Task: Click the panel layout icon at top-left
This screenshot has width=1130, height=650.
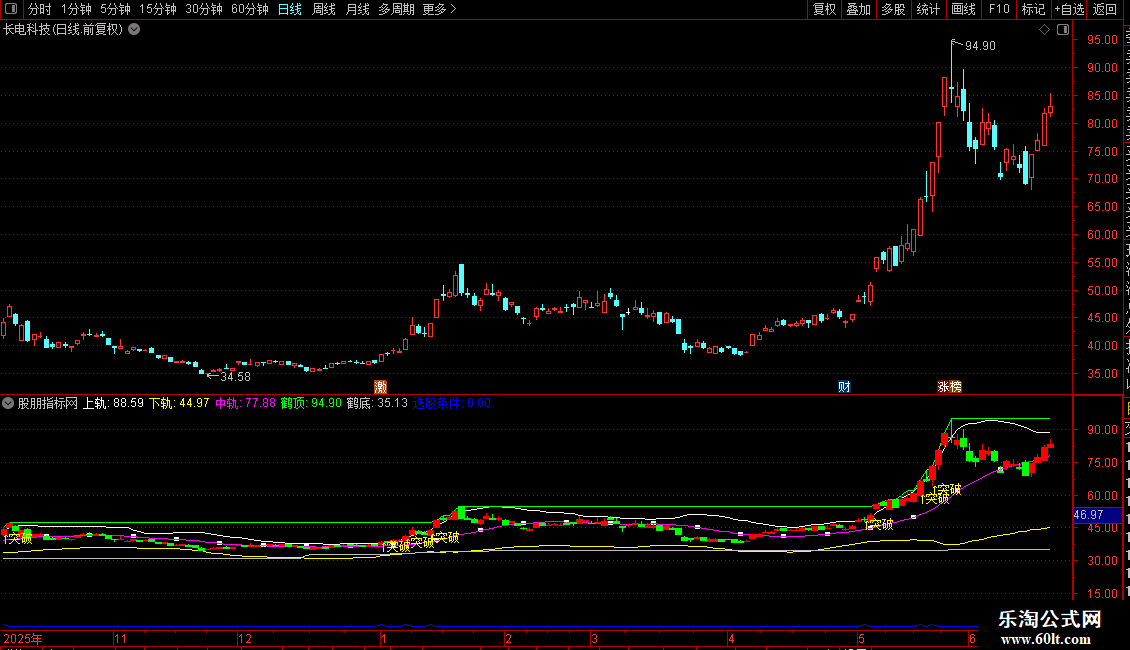Action: coord(11,9)
